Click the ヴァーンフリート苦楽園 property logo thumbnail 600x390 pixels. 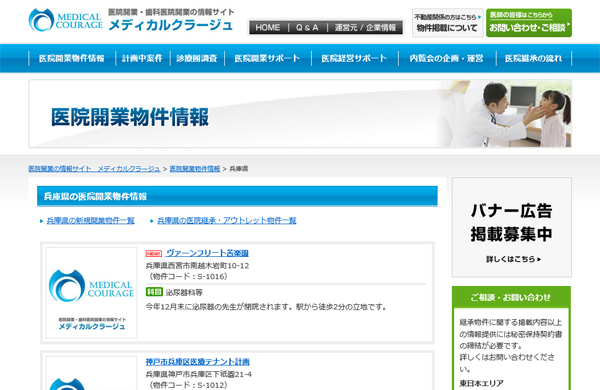[x=91, y=293]
